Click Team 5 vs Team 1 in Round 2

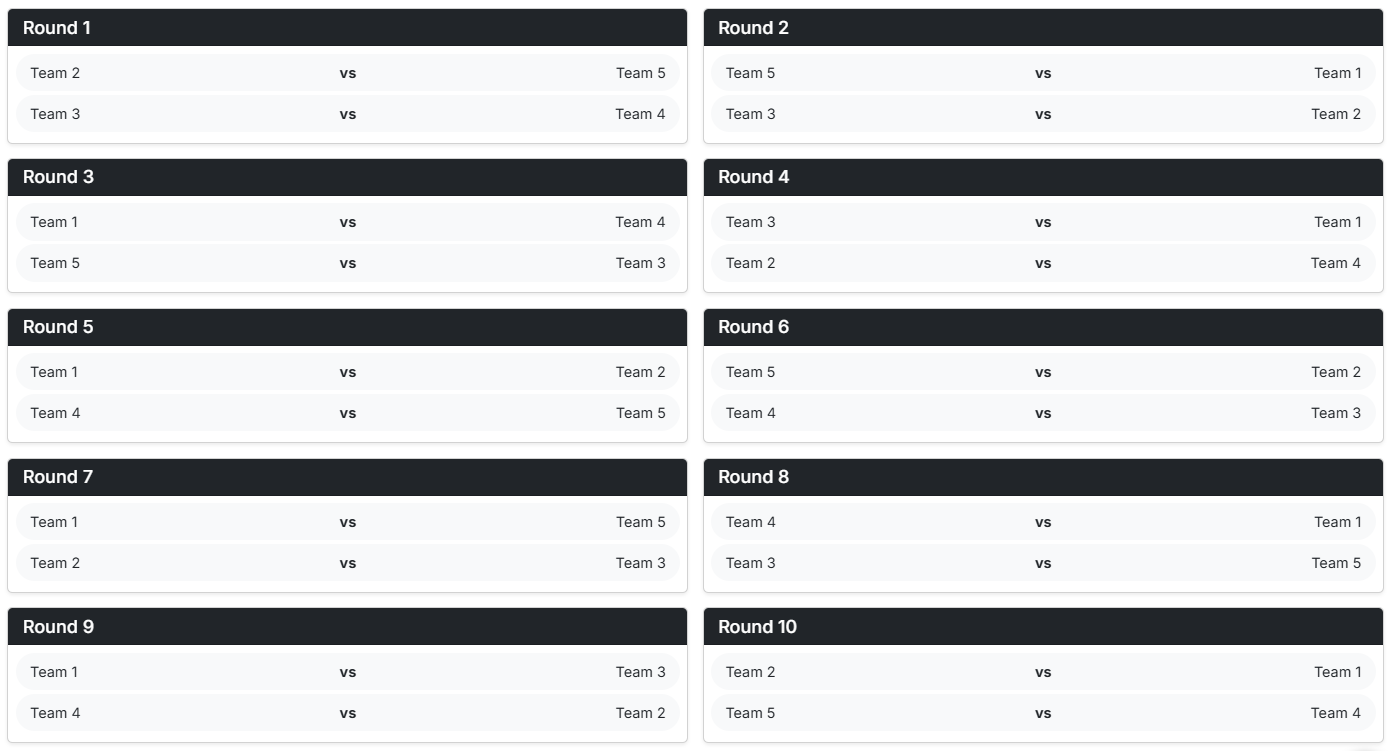click(1043, 72)
